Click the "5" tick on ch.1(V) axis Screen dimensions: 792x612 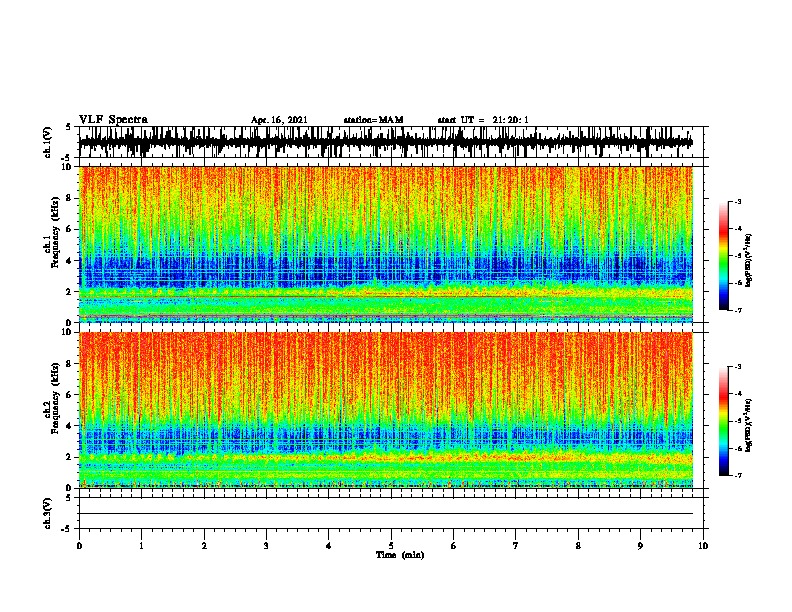(69, 127)
